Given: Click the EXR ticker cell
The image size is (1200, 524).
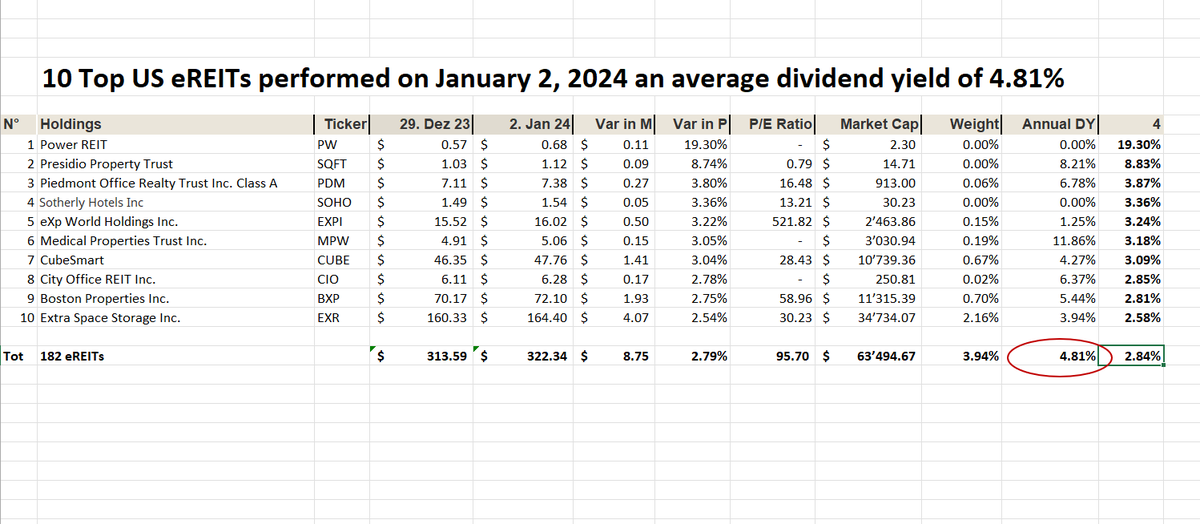Looking at the screenshot, I should [342, 318].
